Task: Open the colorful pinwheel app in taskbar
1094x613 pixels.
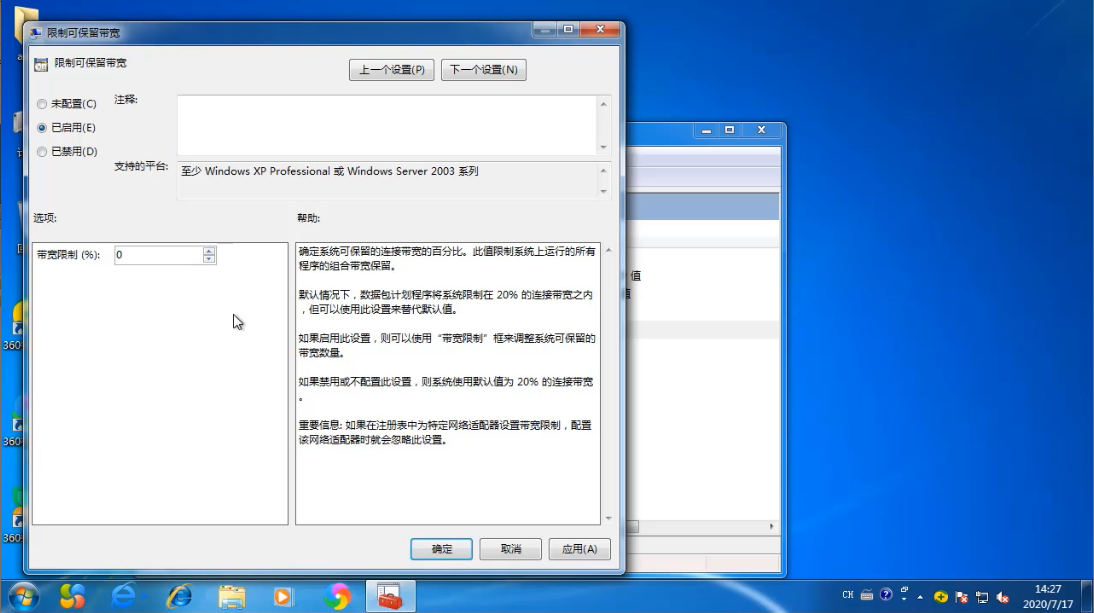Action: point(337,597)
